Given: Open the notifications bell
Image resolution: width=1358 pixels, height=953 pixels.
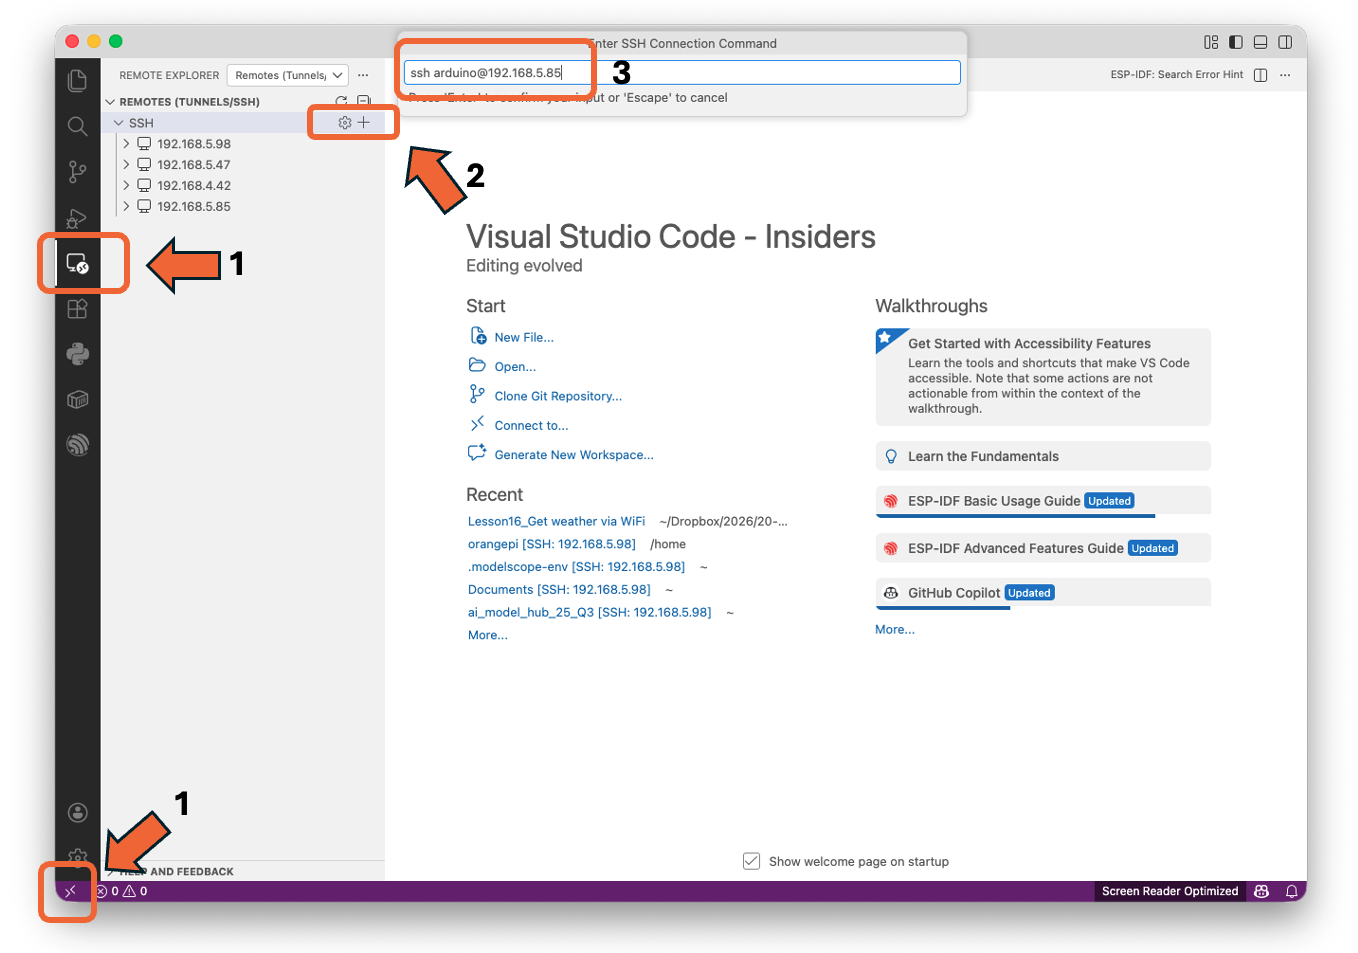Looking at the screenshot, I should [x=1291, y=891].
